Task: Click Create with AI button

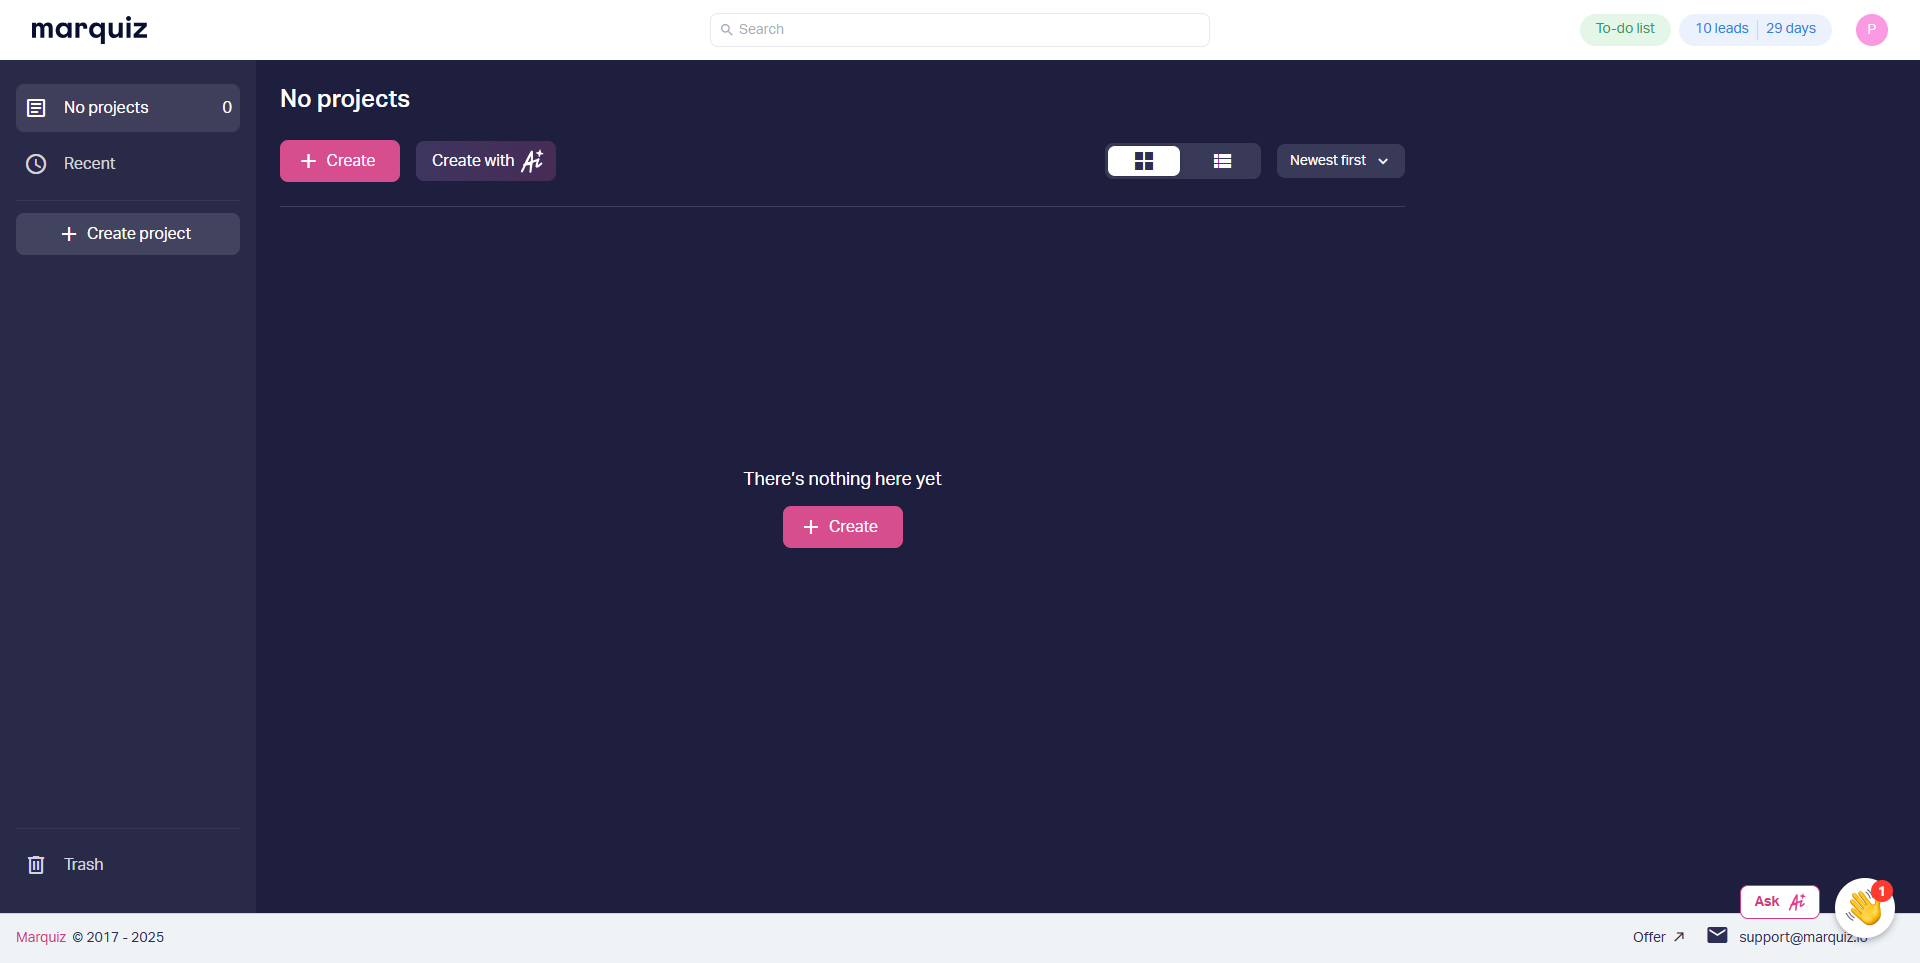Action: coord(486,161)
